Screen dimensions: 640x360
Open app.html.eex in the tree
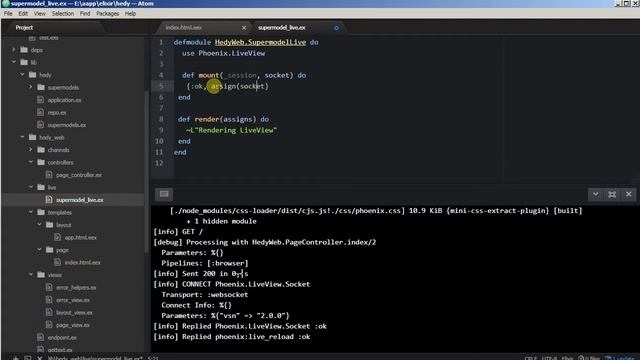(80, 237)
